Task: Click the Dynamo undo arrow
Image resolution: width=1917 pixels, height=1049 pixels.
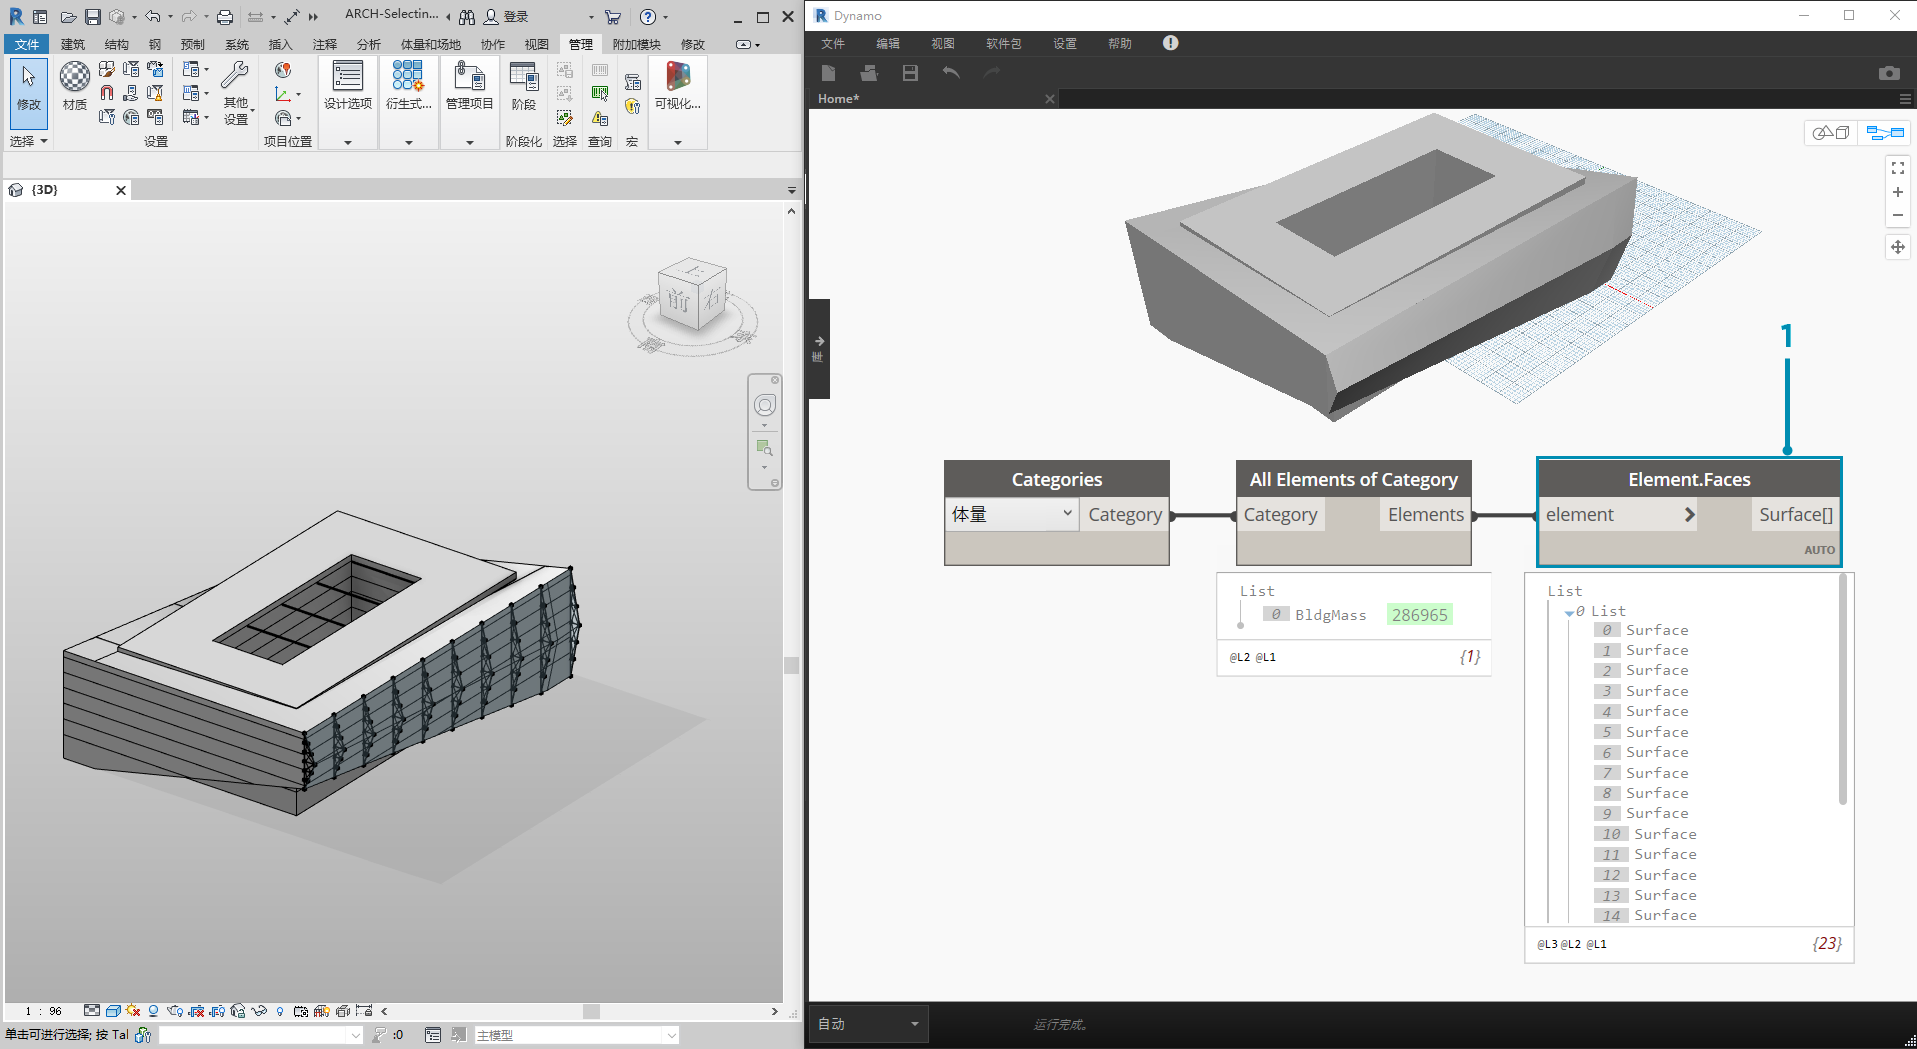Action: (x=951, y=73)
